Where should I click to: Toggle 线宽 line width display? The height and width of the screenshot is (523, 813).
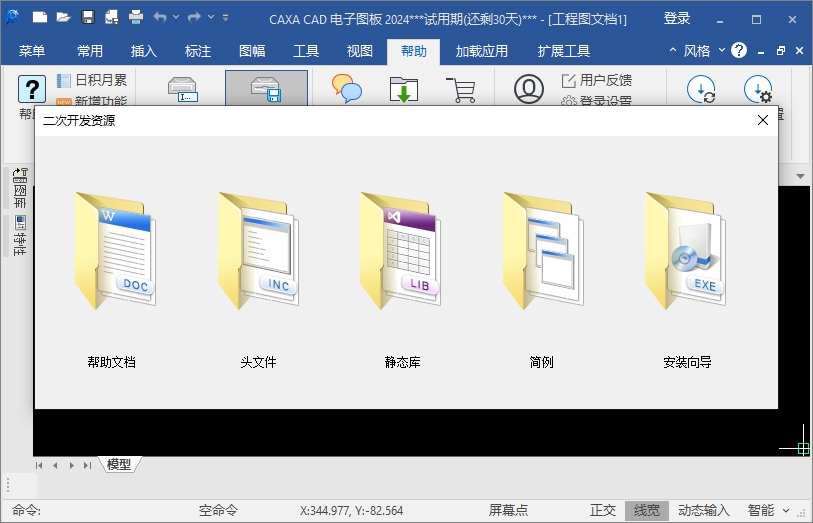647,510
